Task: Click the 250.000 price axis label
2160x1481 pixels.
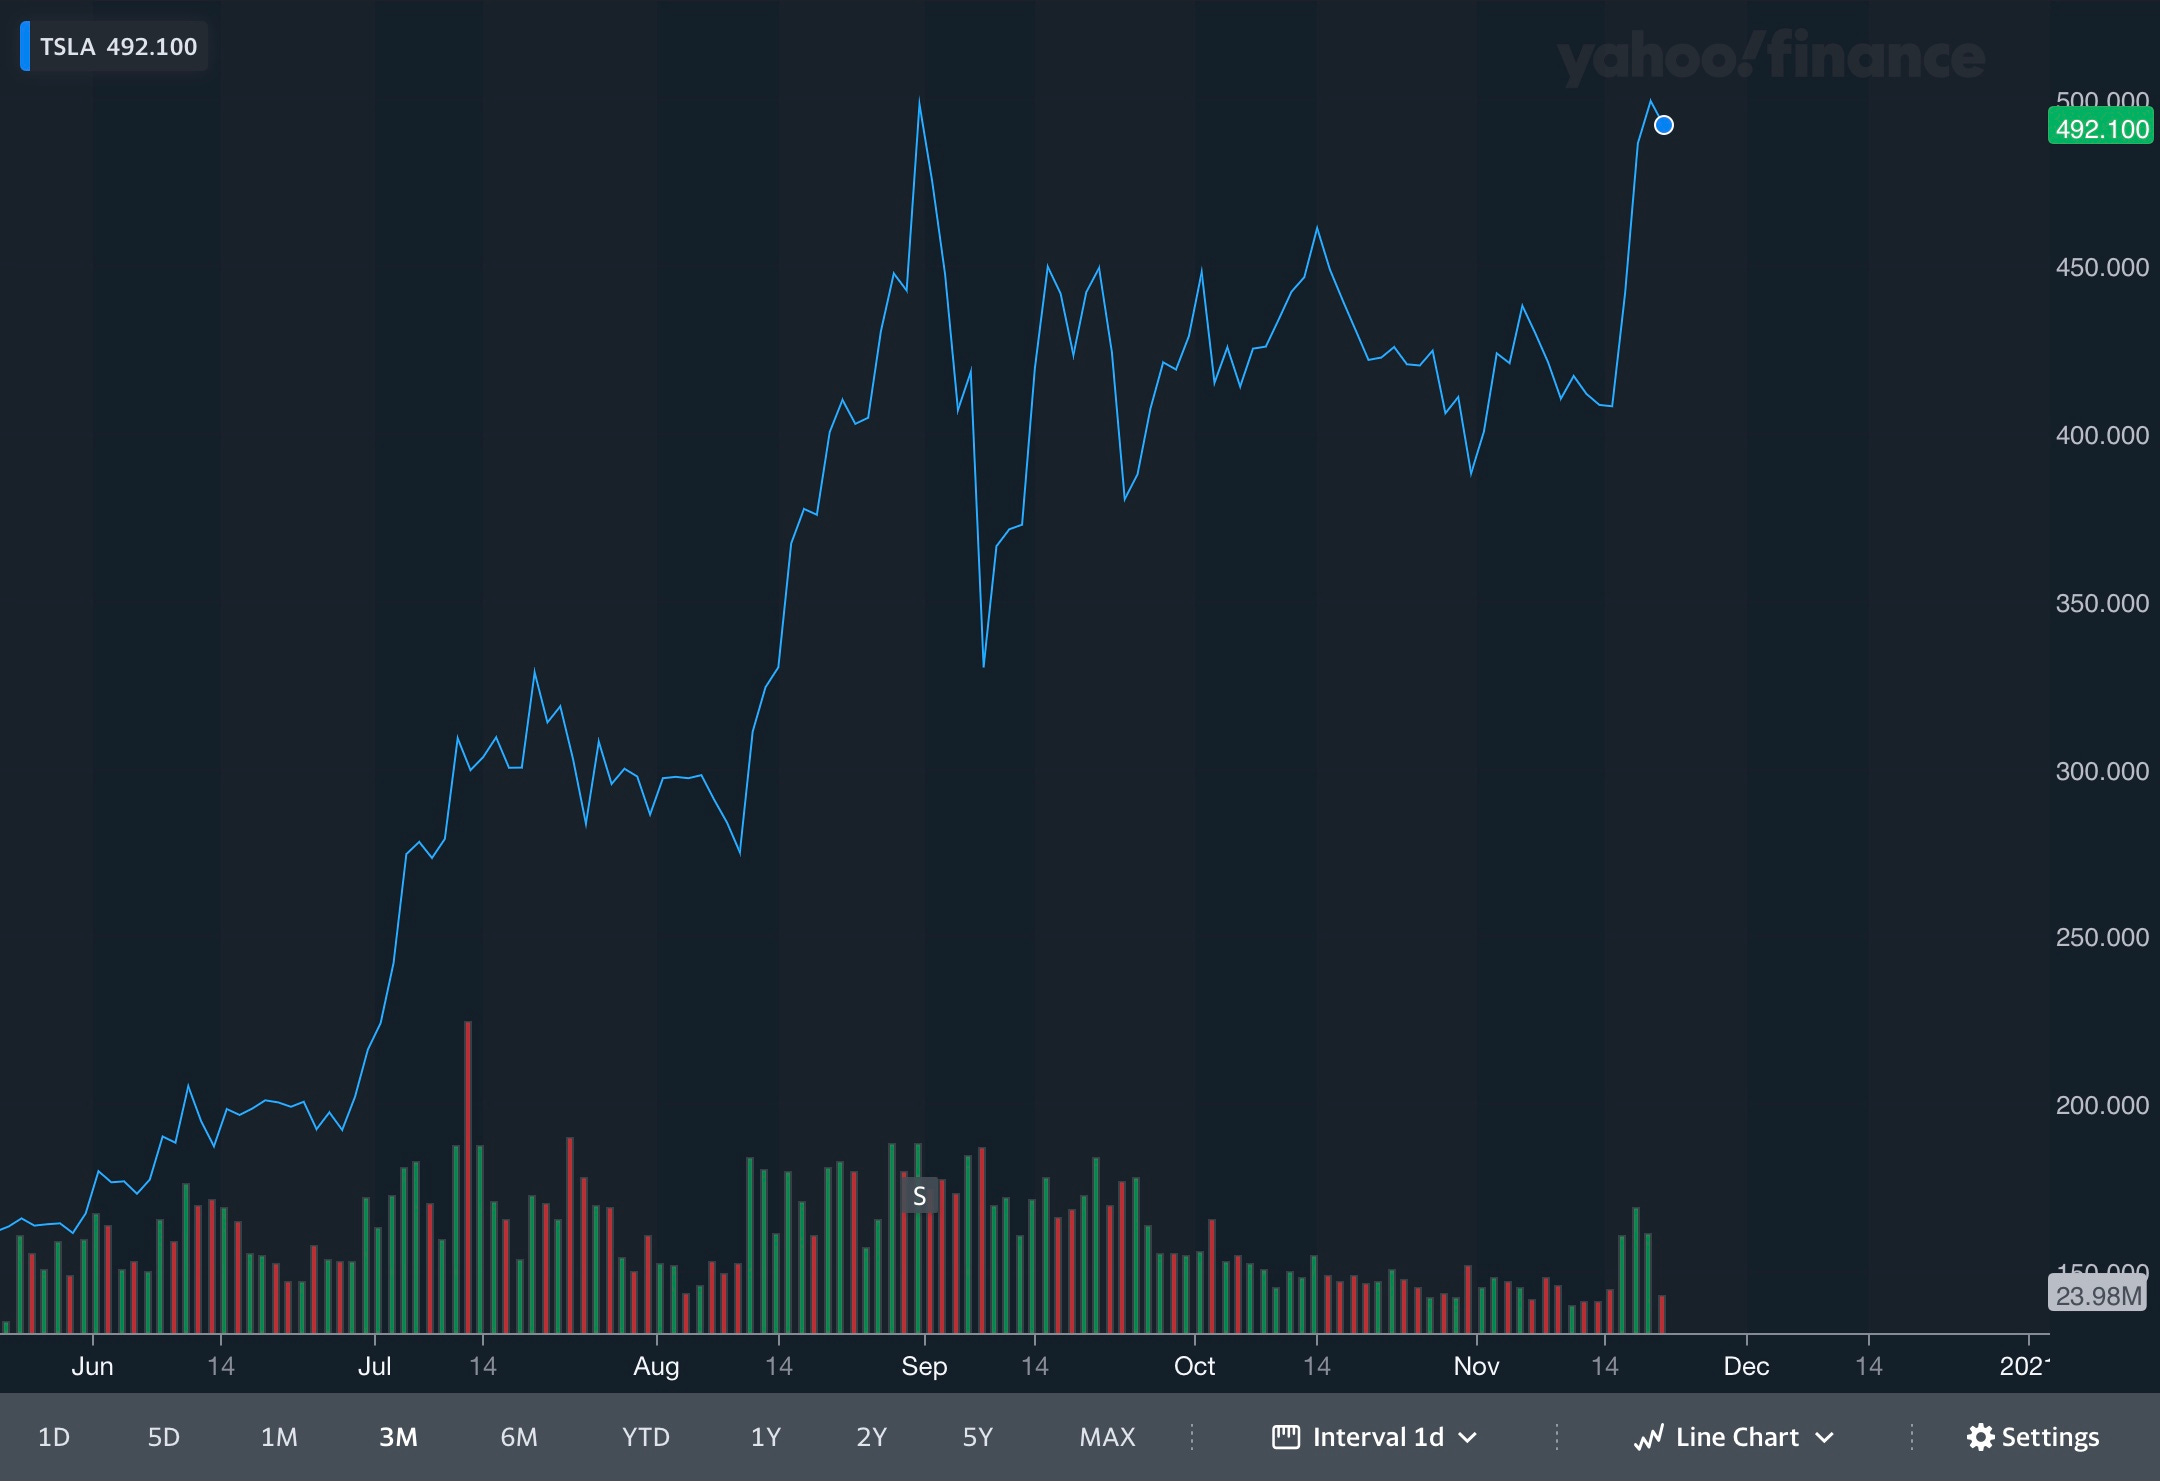Action: pos(2101,937)
